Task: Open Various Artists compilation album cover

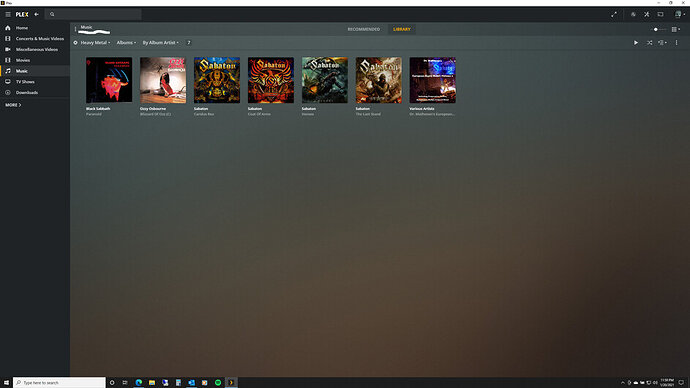Action: 433,80
